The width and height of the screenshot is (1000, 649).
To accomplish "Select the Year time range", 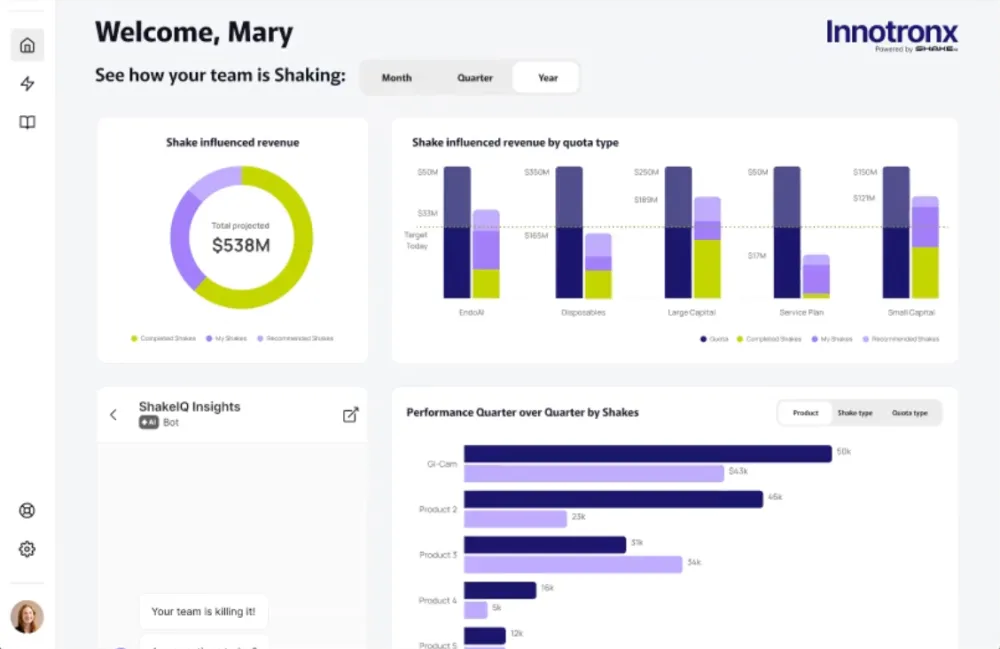I will [548, 78].
